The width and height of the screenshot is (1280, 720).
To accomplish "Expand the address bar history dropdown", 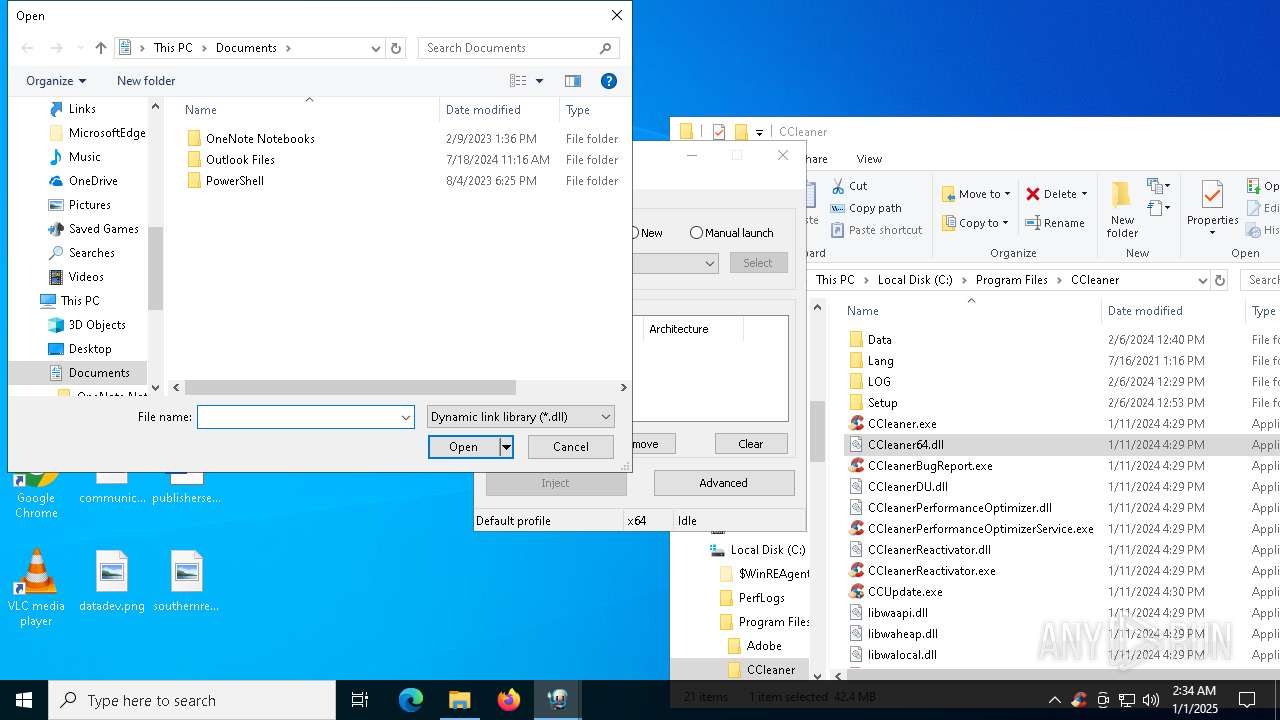I will pyautogui.click(x=376, y=48).
